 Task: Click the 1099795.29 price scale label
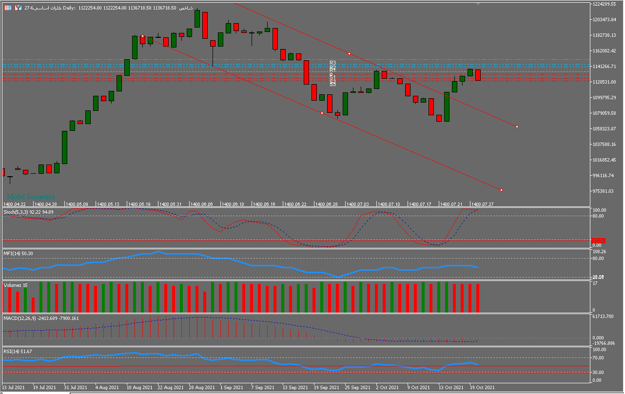tap(604, 97)
